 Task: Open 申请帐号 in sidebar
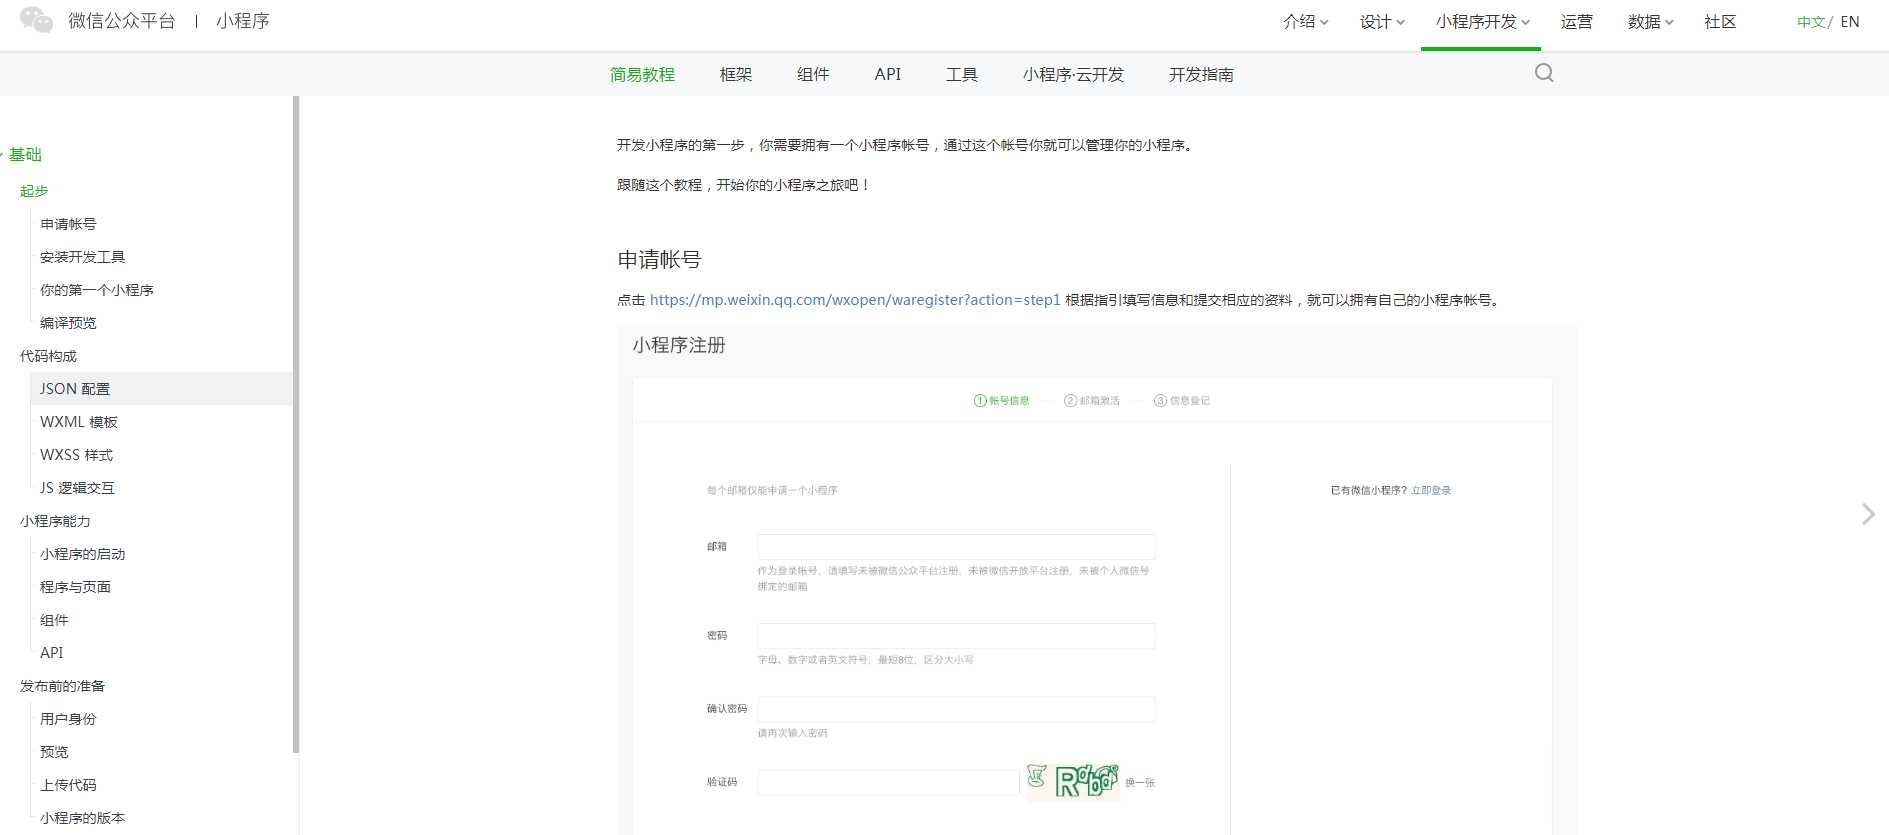68,224
